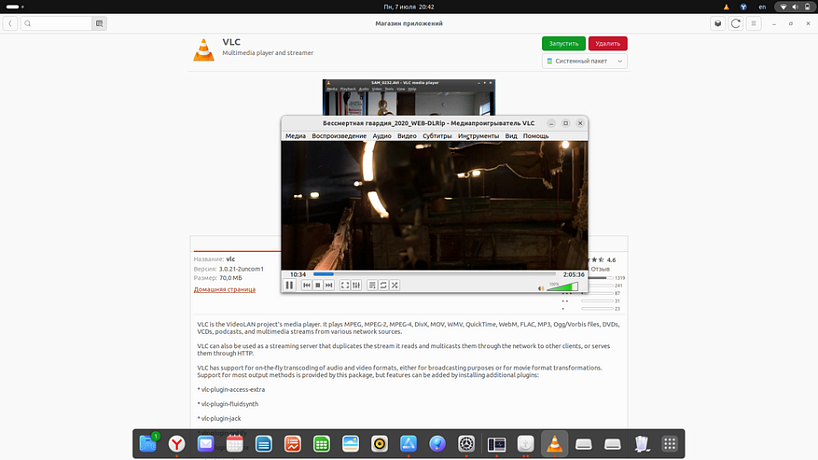Mute audio using VLC speaker icon

[x=541, y=288]
